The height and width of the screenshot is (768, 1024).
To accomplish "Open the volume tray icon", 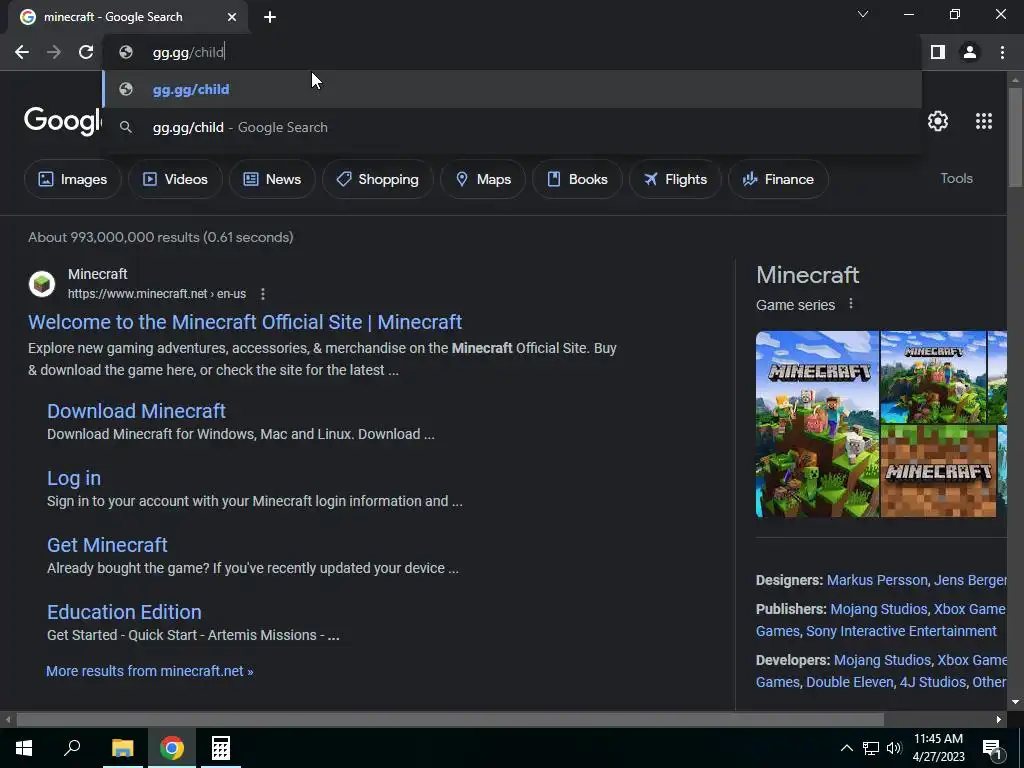I will (x=894, y=748).
